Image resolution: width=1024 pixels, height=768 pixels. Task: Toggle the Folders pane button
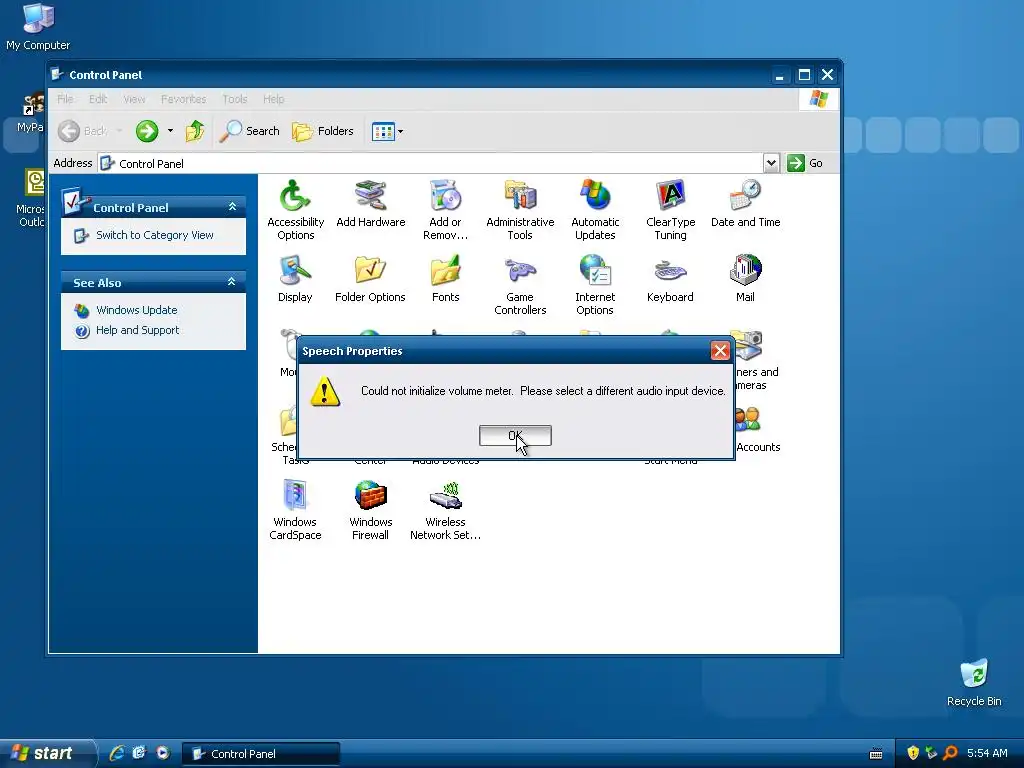click(323, 131)
